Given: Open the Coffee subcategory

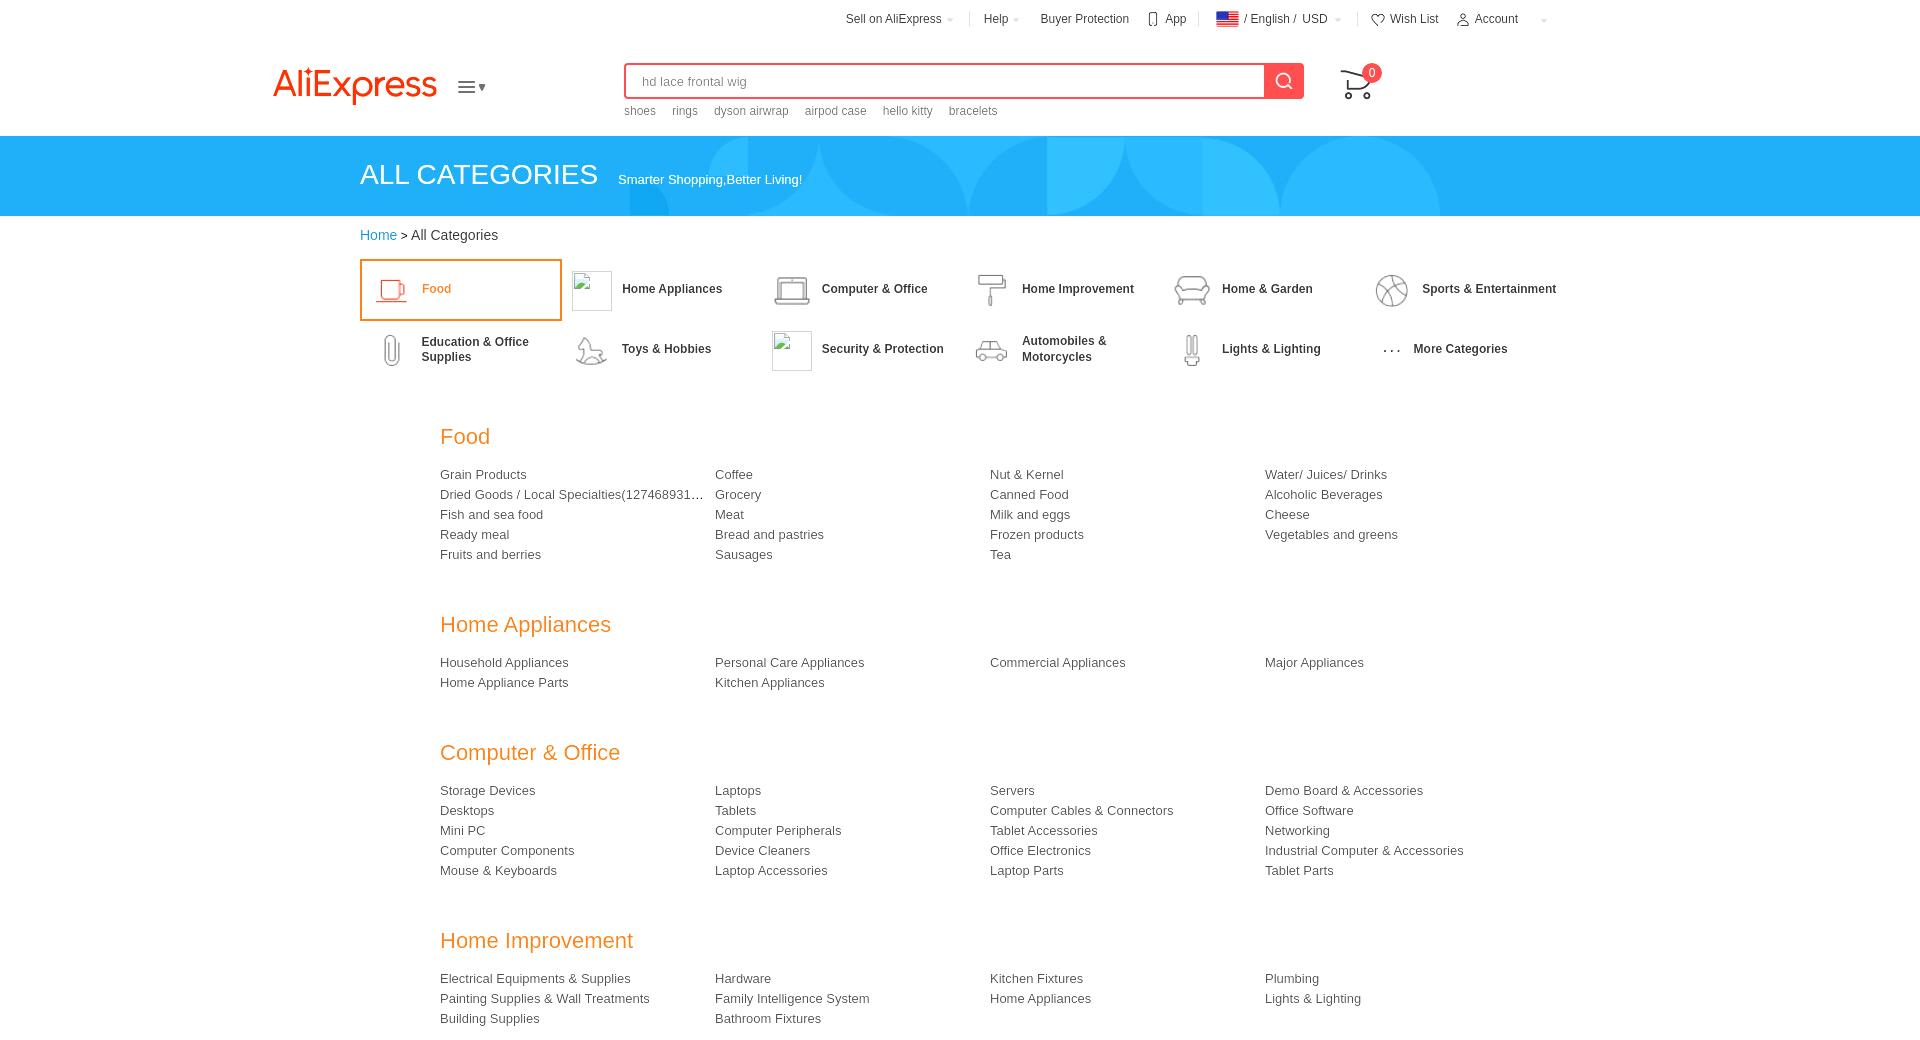Looking at the screenshot, I should pos(734,475).
